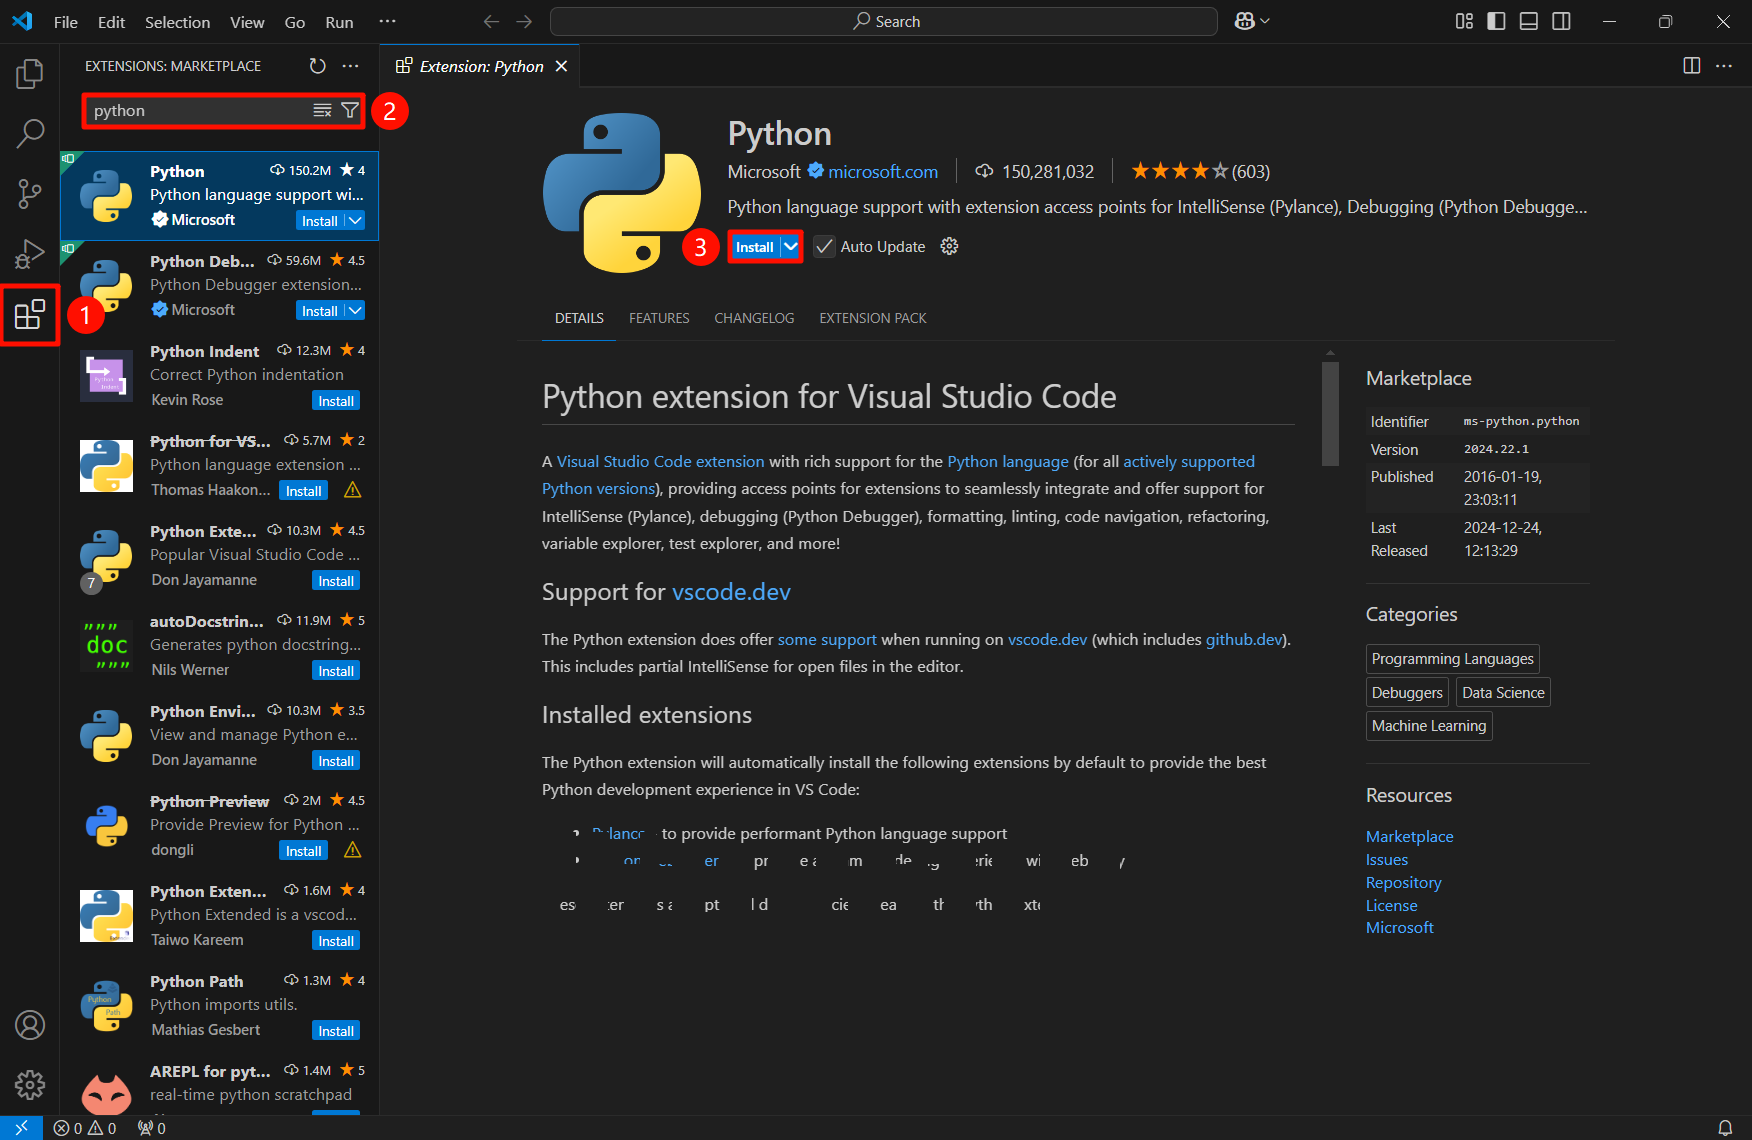
Task: Toggle the bottom panel layout button
Action: tap(1528, 22)
